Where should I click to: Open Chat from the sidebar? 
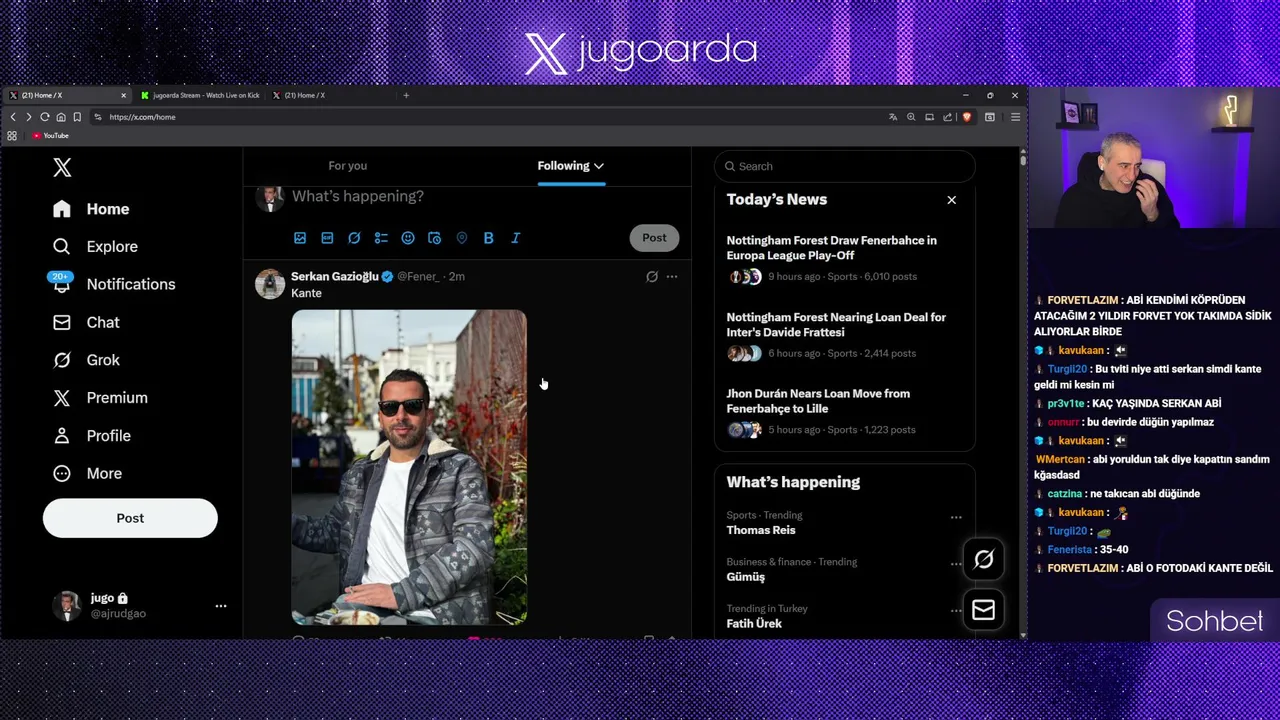point(87,322)
